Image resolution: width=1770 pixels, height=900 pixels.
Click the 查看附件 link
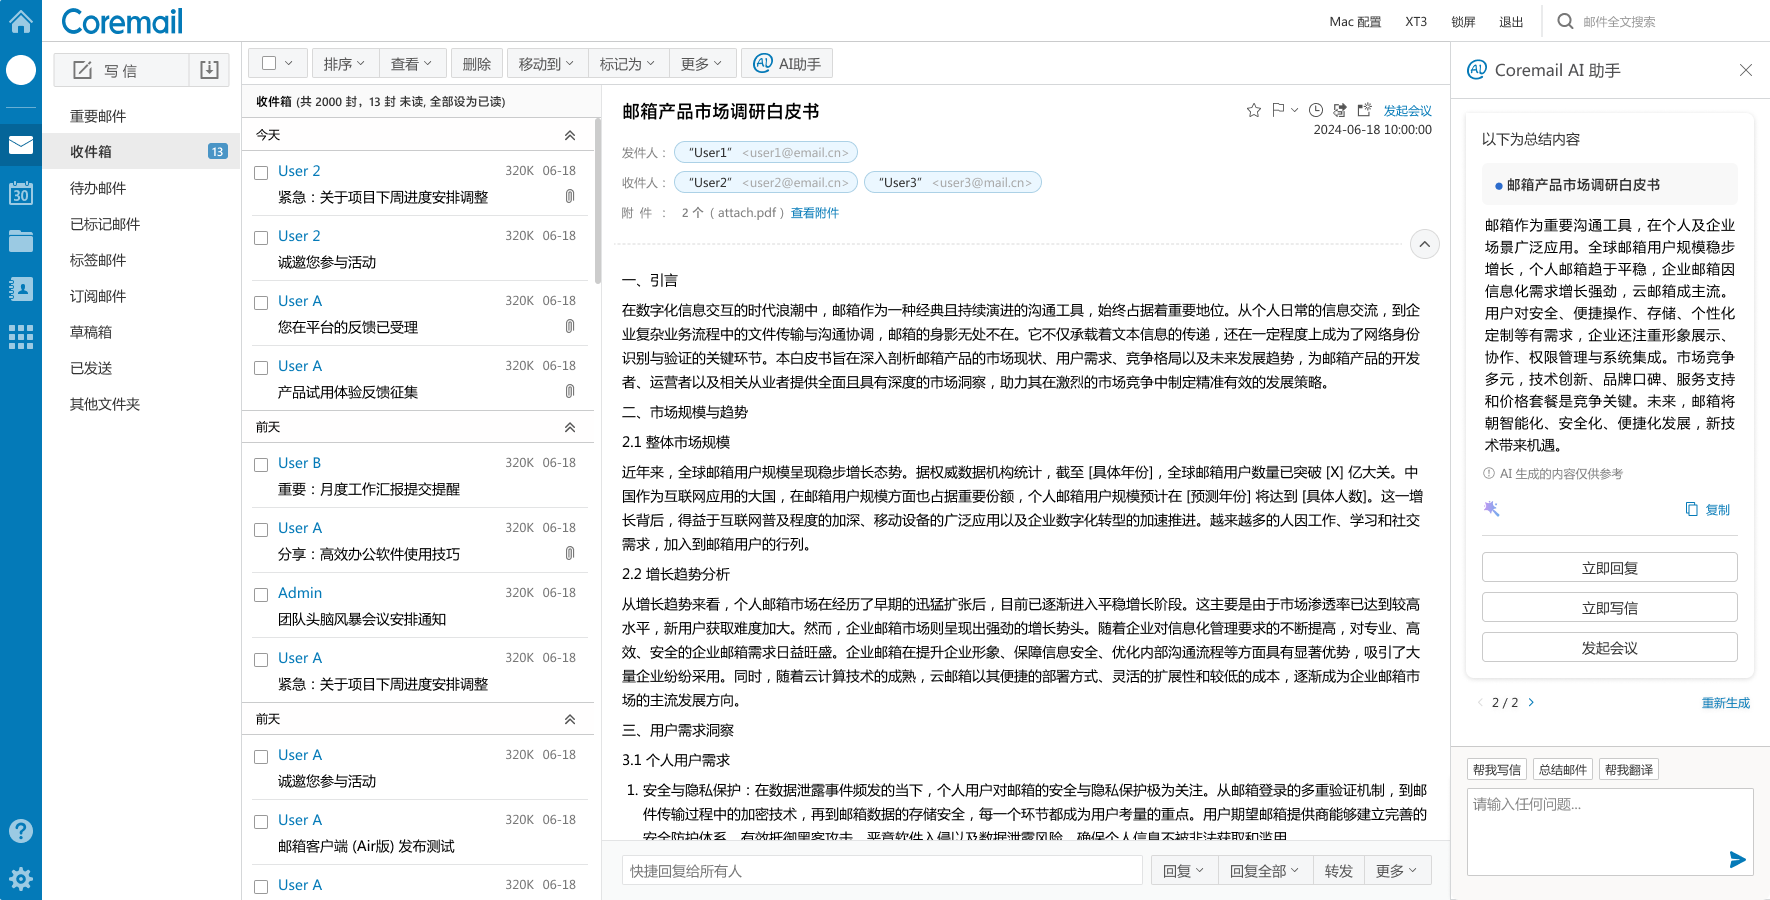click(x=814, y=213)
